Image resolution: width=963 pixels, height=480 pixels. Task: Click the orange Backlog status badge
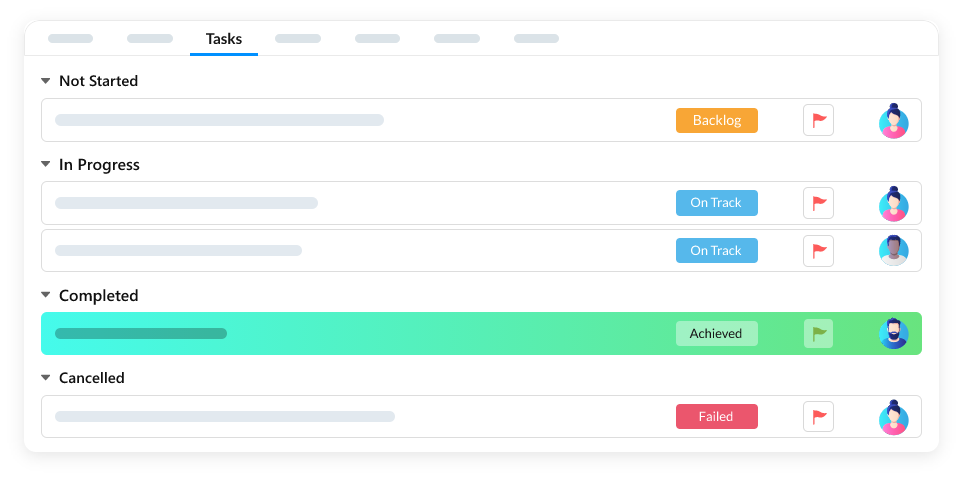[x=716, y=121]
